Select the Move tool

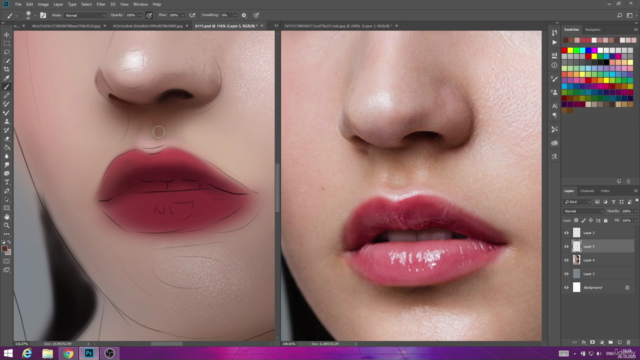point(7,35)
